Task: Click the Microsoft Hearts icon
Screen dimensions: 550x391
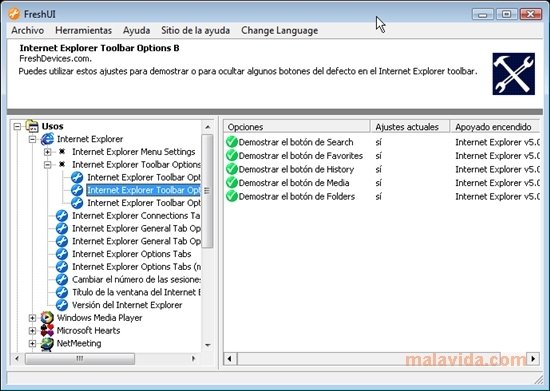Action: coord(47,331)
